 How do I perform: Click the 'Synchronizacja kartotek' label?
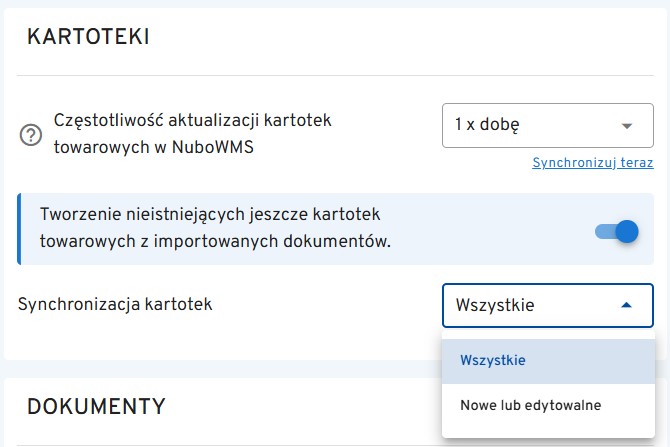click(115, 304)
